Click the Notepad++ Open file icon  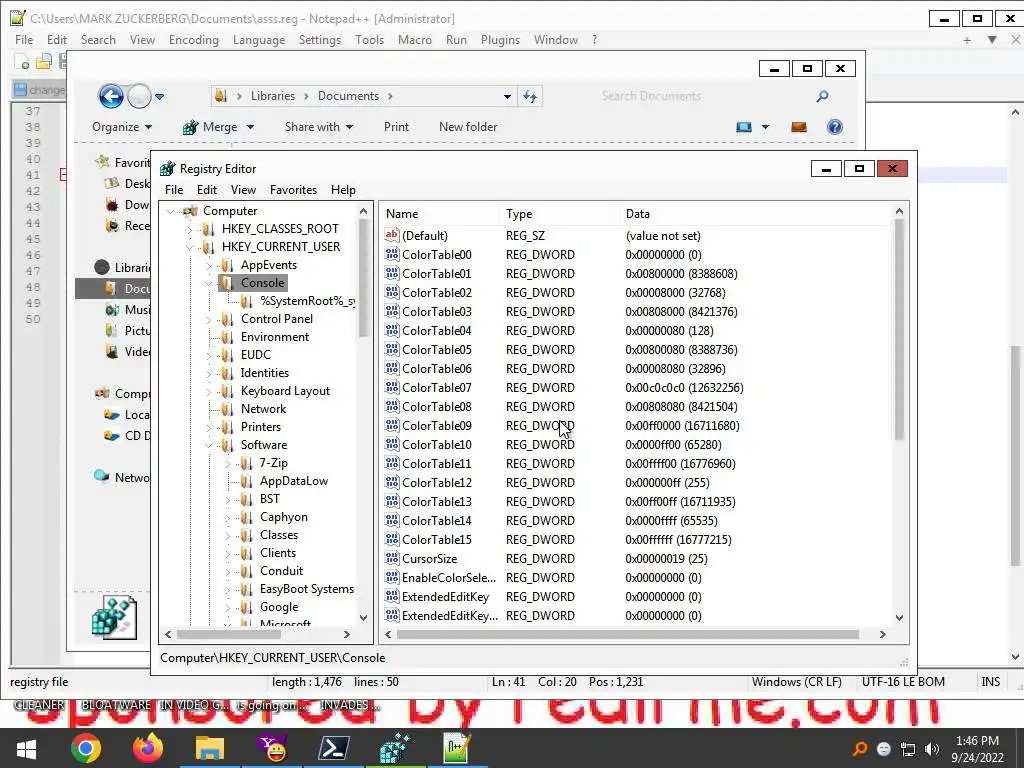(44, 62)
